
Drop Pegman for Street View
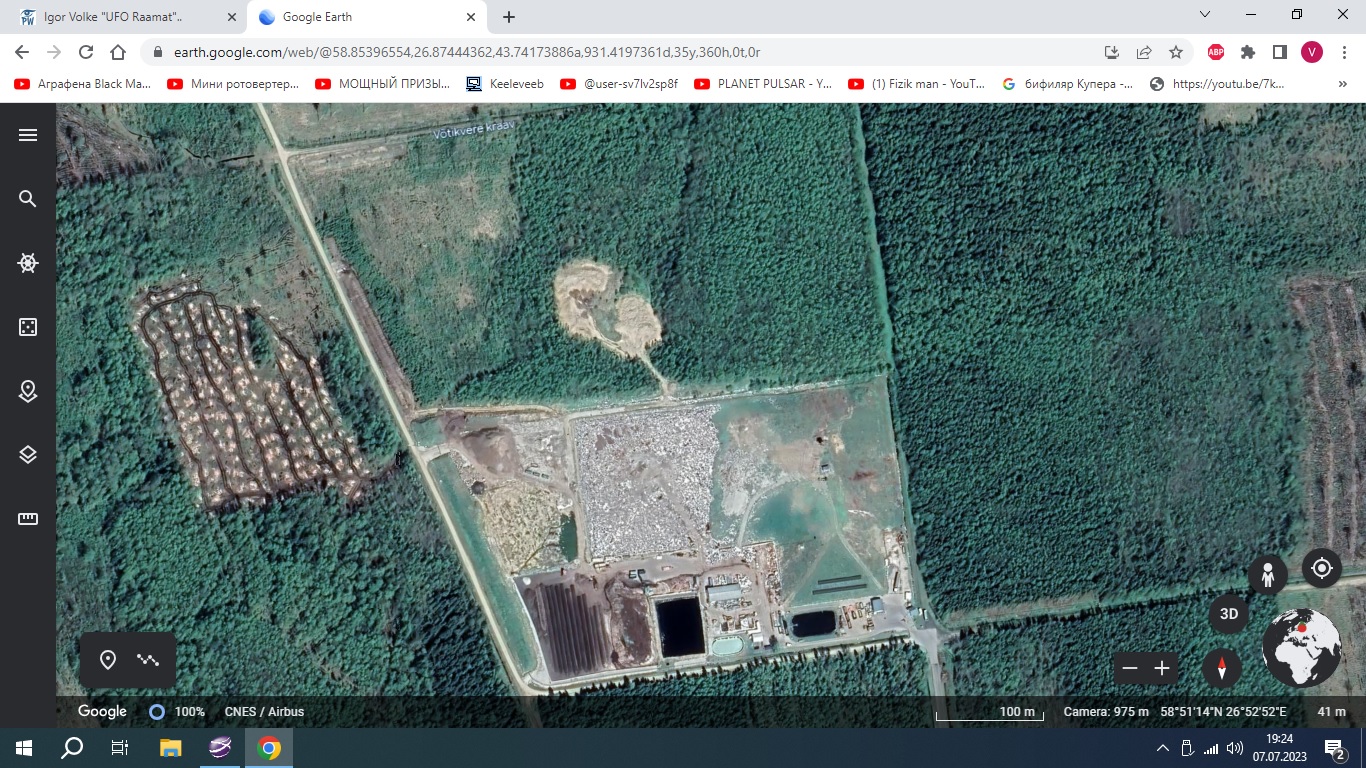pos(1267,575)
